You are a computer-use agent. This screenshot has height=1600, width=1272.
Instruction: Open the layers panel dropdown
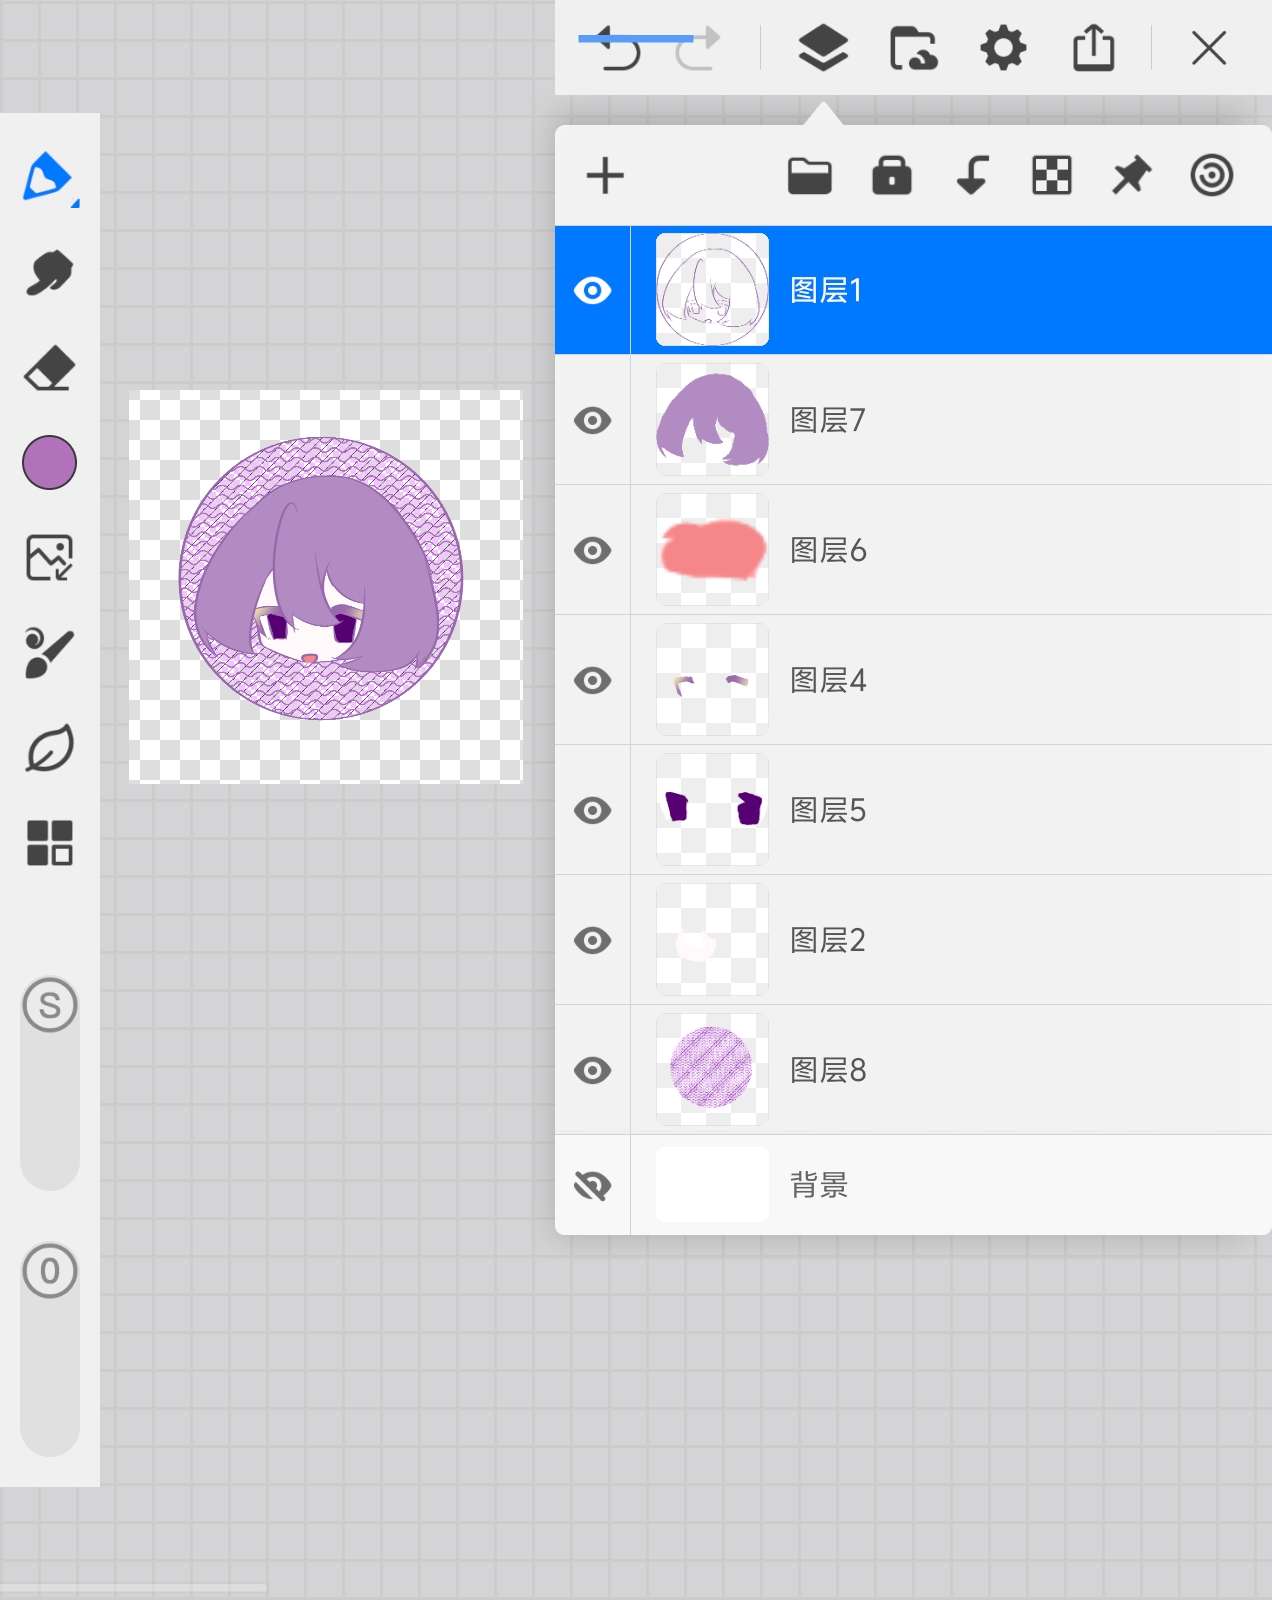point(822,48)
